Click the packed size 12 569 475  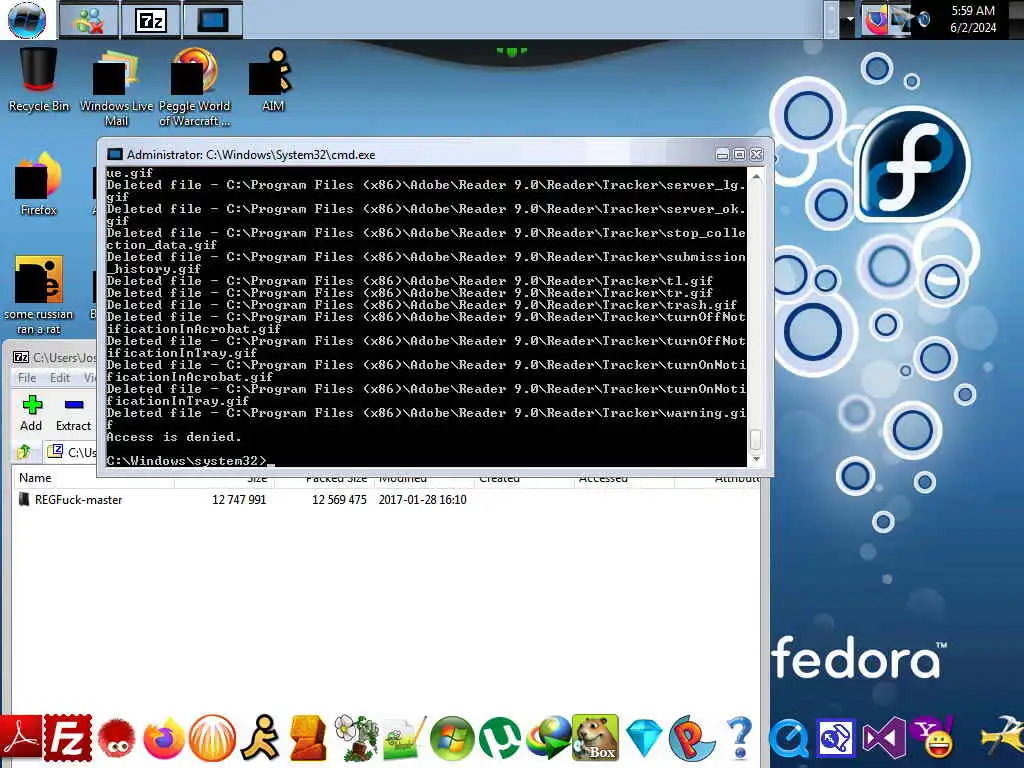(339, 500)
